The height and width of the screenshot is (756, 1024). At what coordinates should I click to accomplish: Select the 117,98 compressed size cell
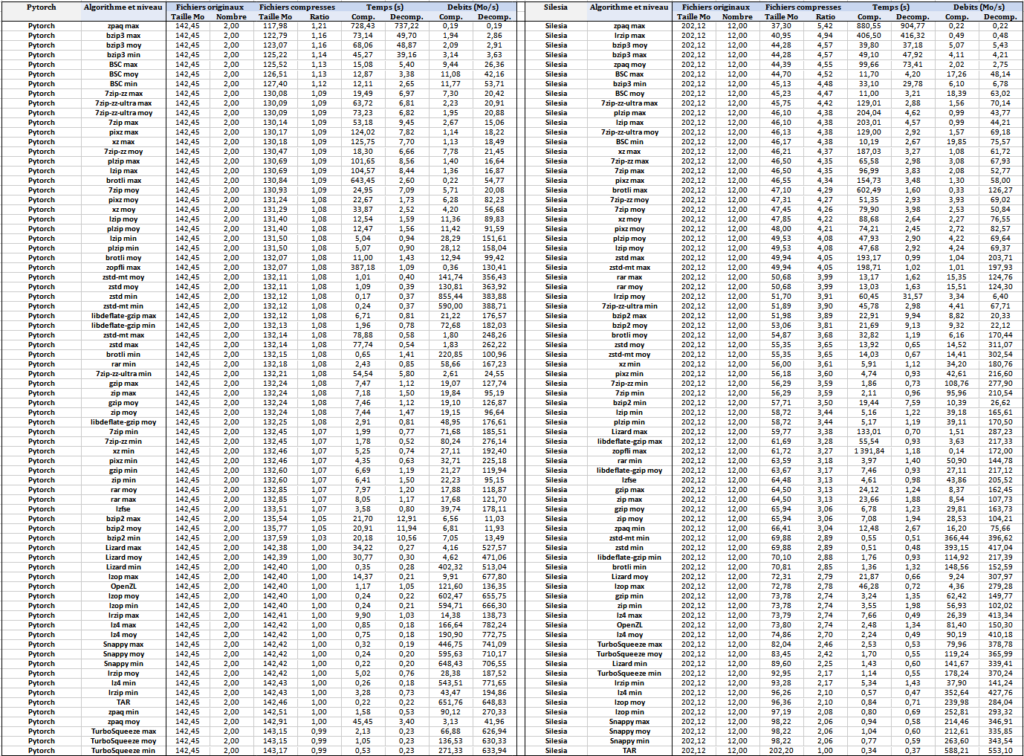(275, 26)
